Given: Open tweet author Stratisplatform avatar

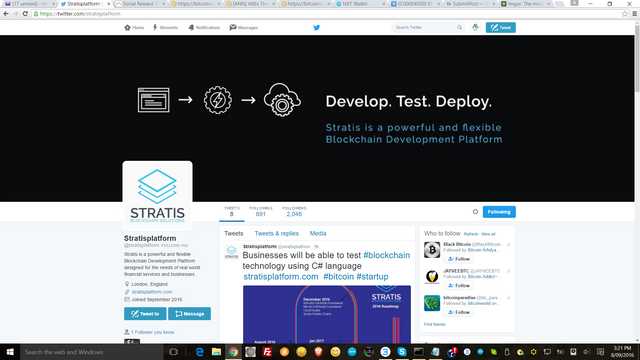Looking at the screenshot, I should tap(231, 252).
